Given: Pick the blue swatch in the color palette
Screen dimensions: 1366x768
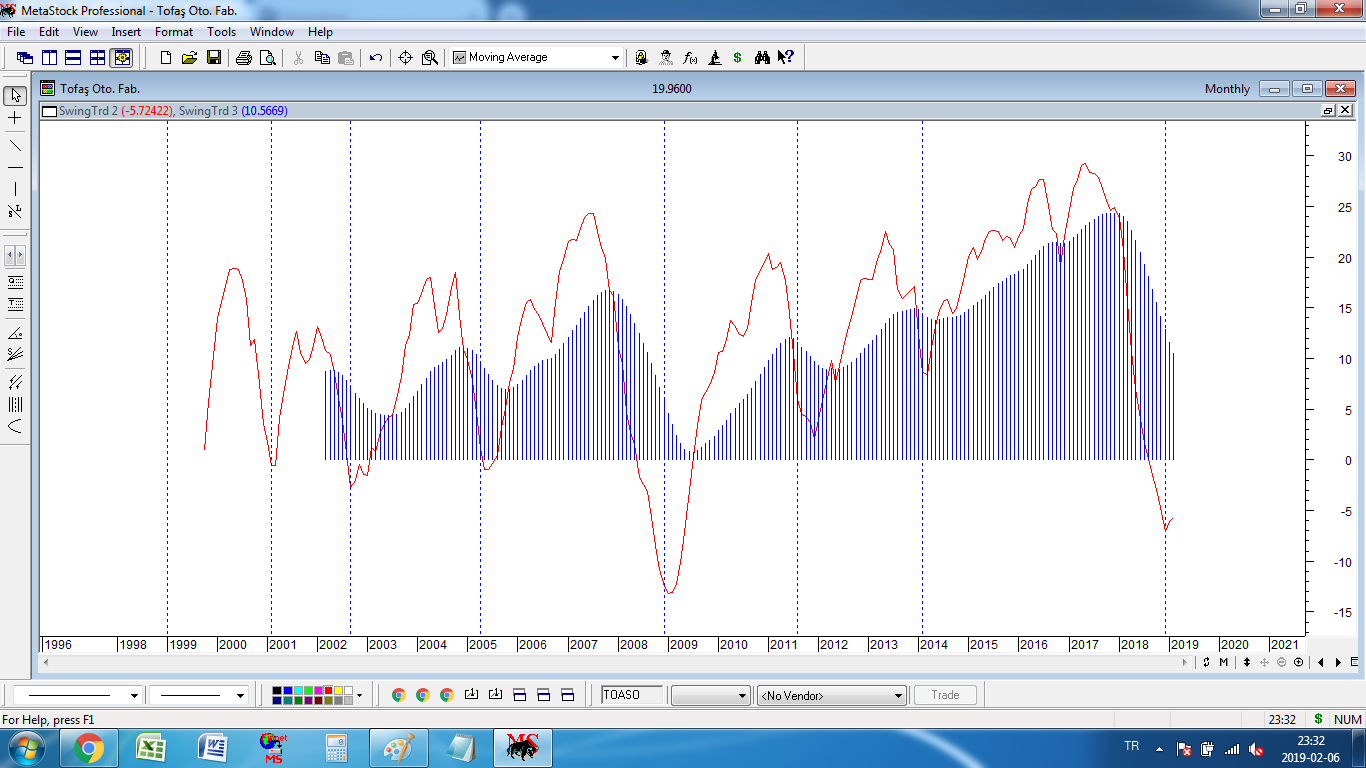Looking at the screenshot, I should pos(288,691).
